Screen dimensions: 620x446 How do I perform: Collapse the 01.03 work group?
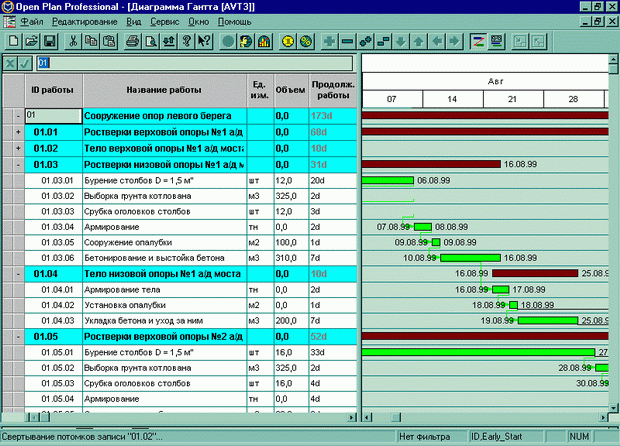pos(17,164)
